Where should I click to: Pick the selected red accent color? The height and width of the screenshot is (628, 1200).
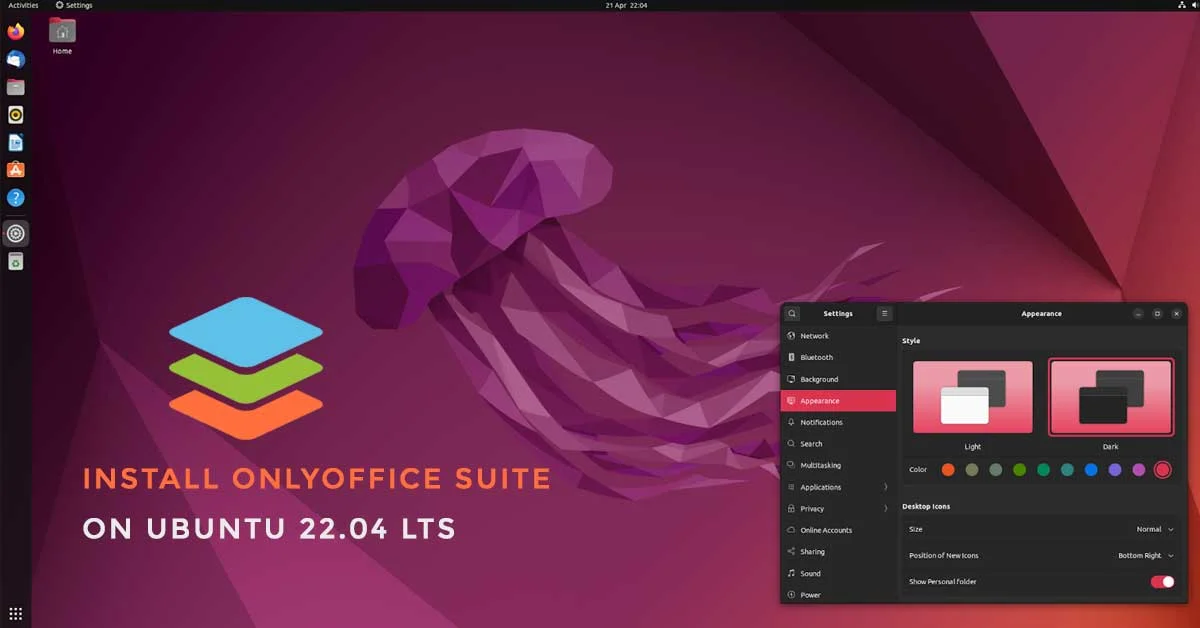(x=1163, y=470)
